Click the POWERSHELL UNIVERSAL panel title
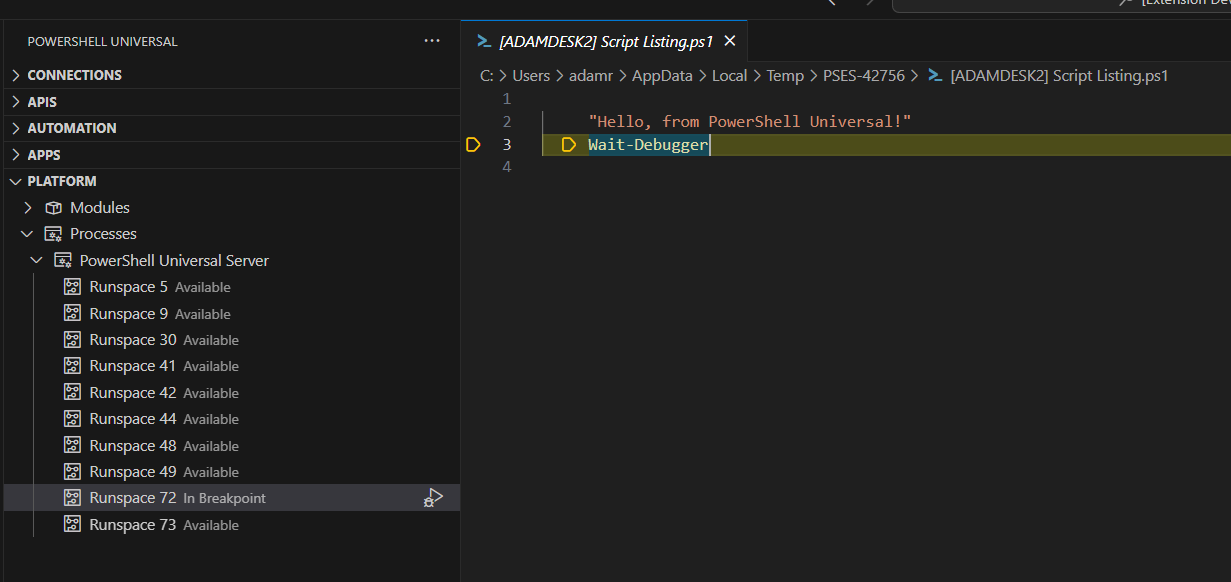The image size is (1231, 582). [x=102, y=42]
